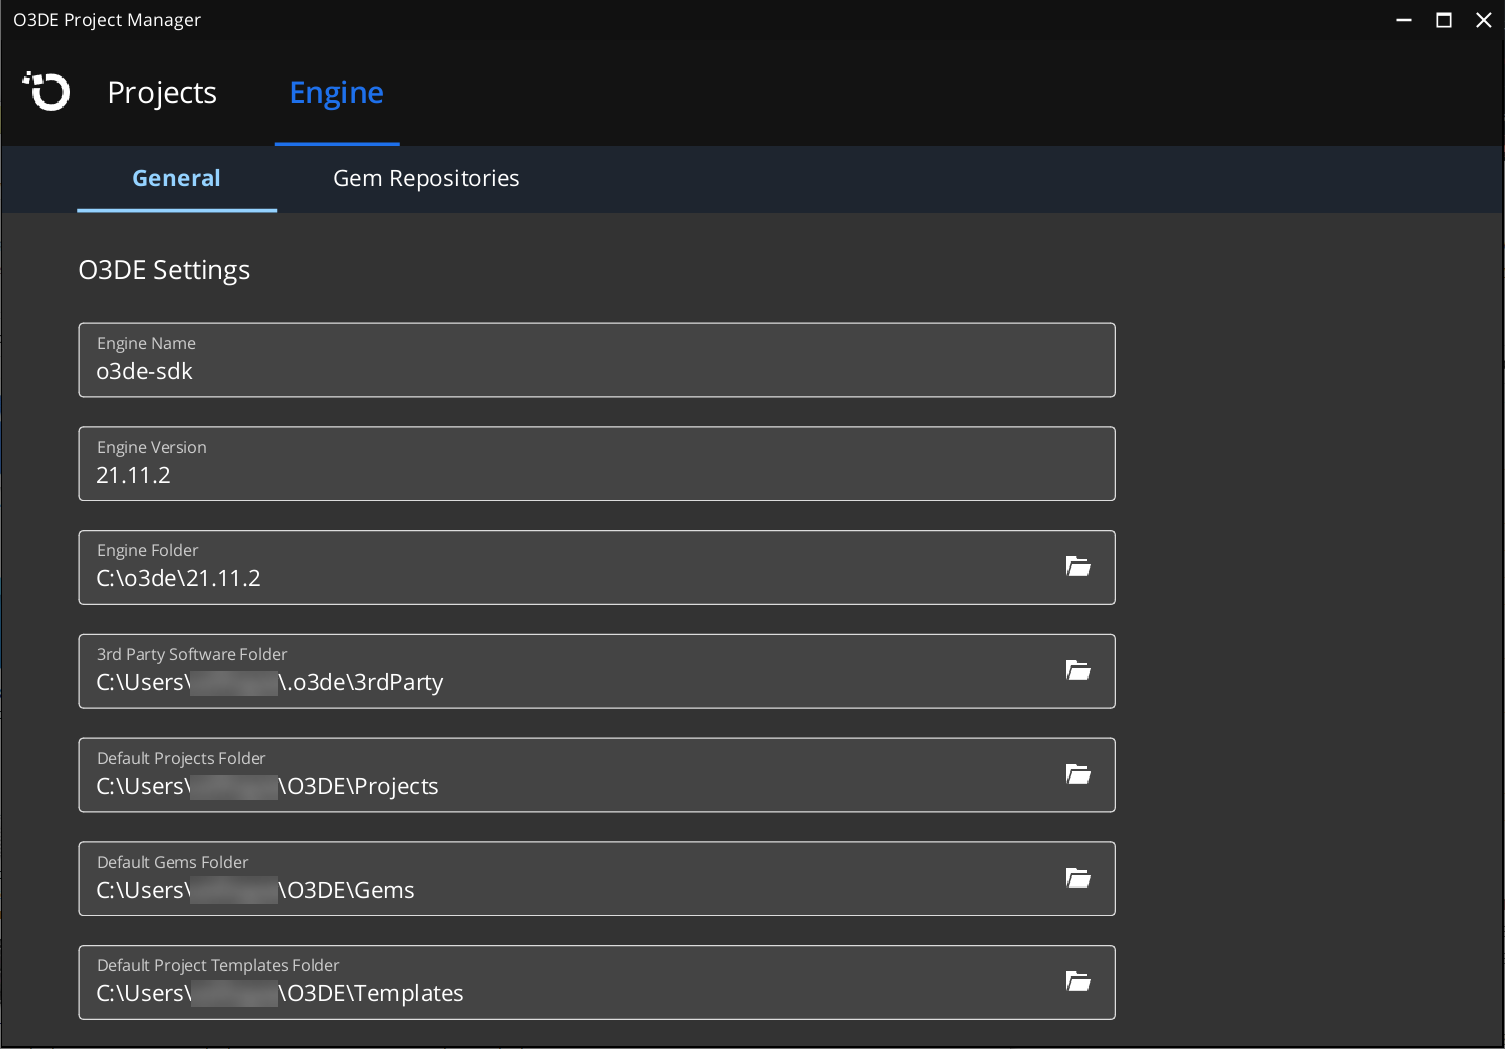Select the General settings tab

(176, 179)
